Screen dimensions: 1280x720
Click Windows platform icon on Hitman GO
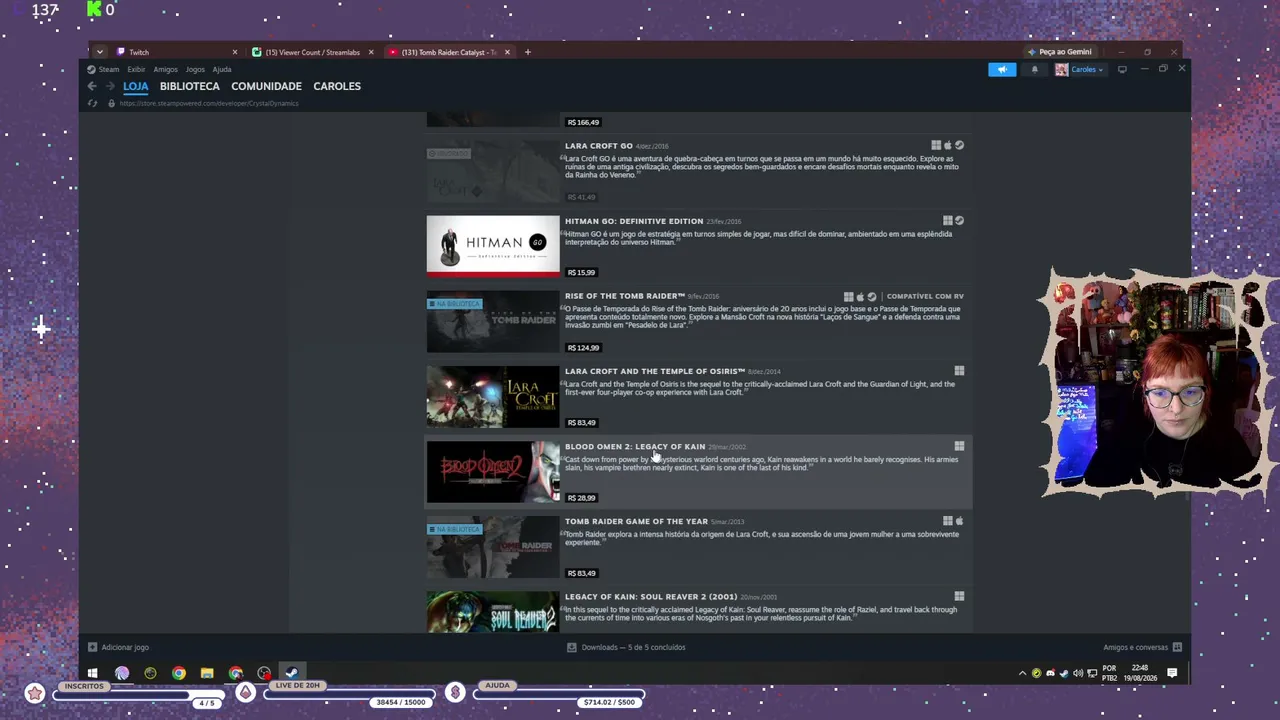(947, 221)
